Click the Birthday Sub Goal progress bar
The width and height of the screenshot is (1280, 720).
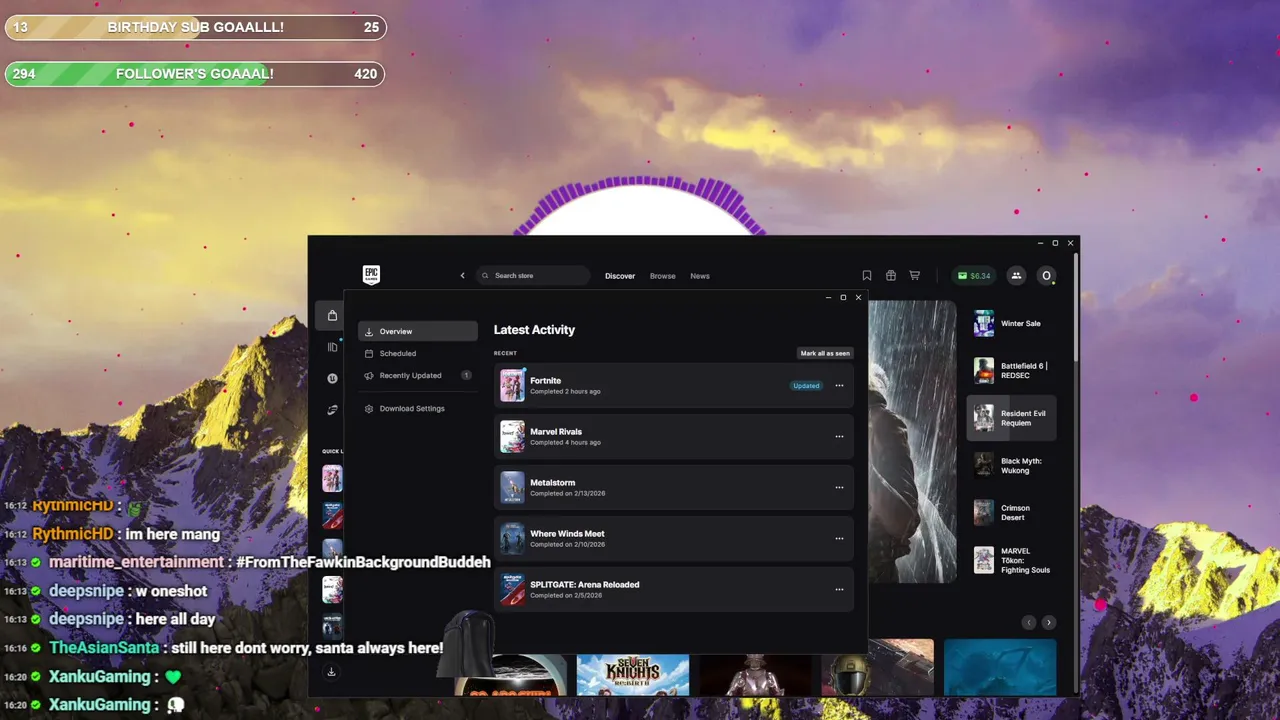(x=195, y=27)
